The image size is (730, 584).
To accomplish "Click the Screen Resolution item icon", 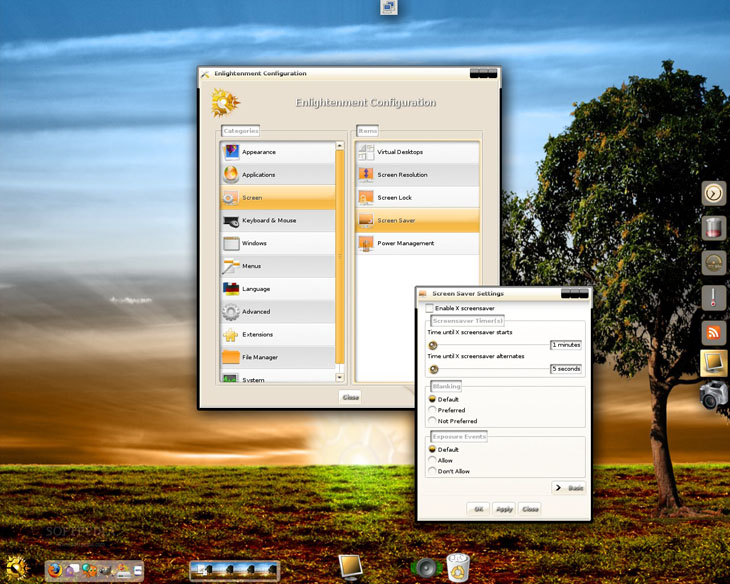I will pos(366,175).
